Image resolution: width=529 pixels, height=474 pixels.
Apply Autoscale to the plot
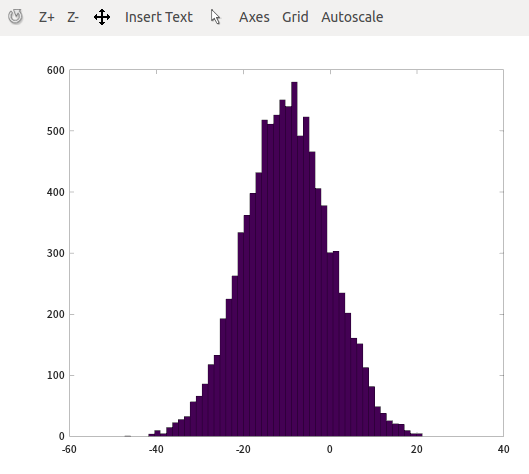(x=352, y=17)
